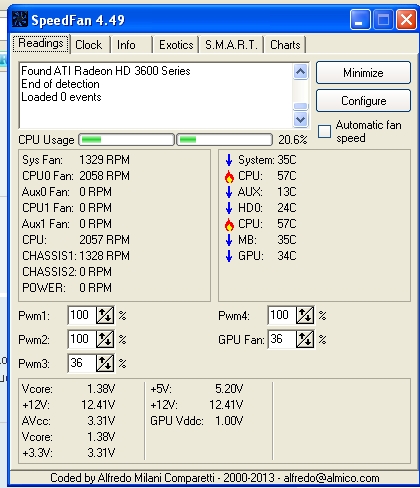This screenshot has height=488, width=420.
Task: Click the POWER 0 RPM reading
Action: (x=67, y=288)
